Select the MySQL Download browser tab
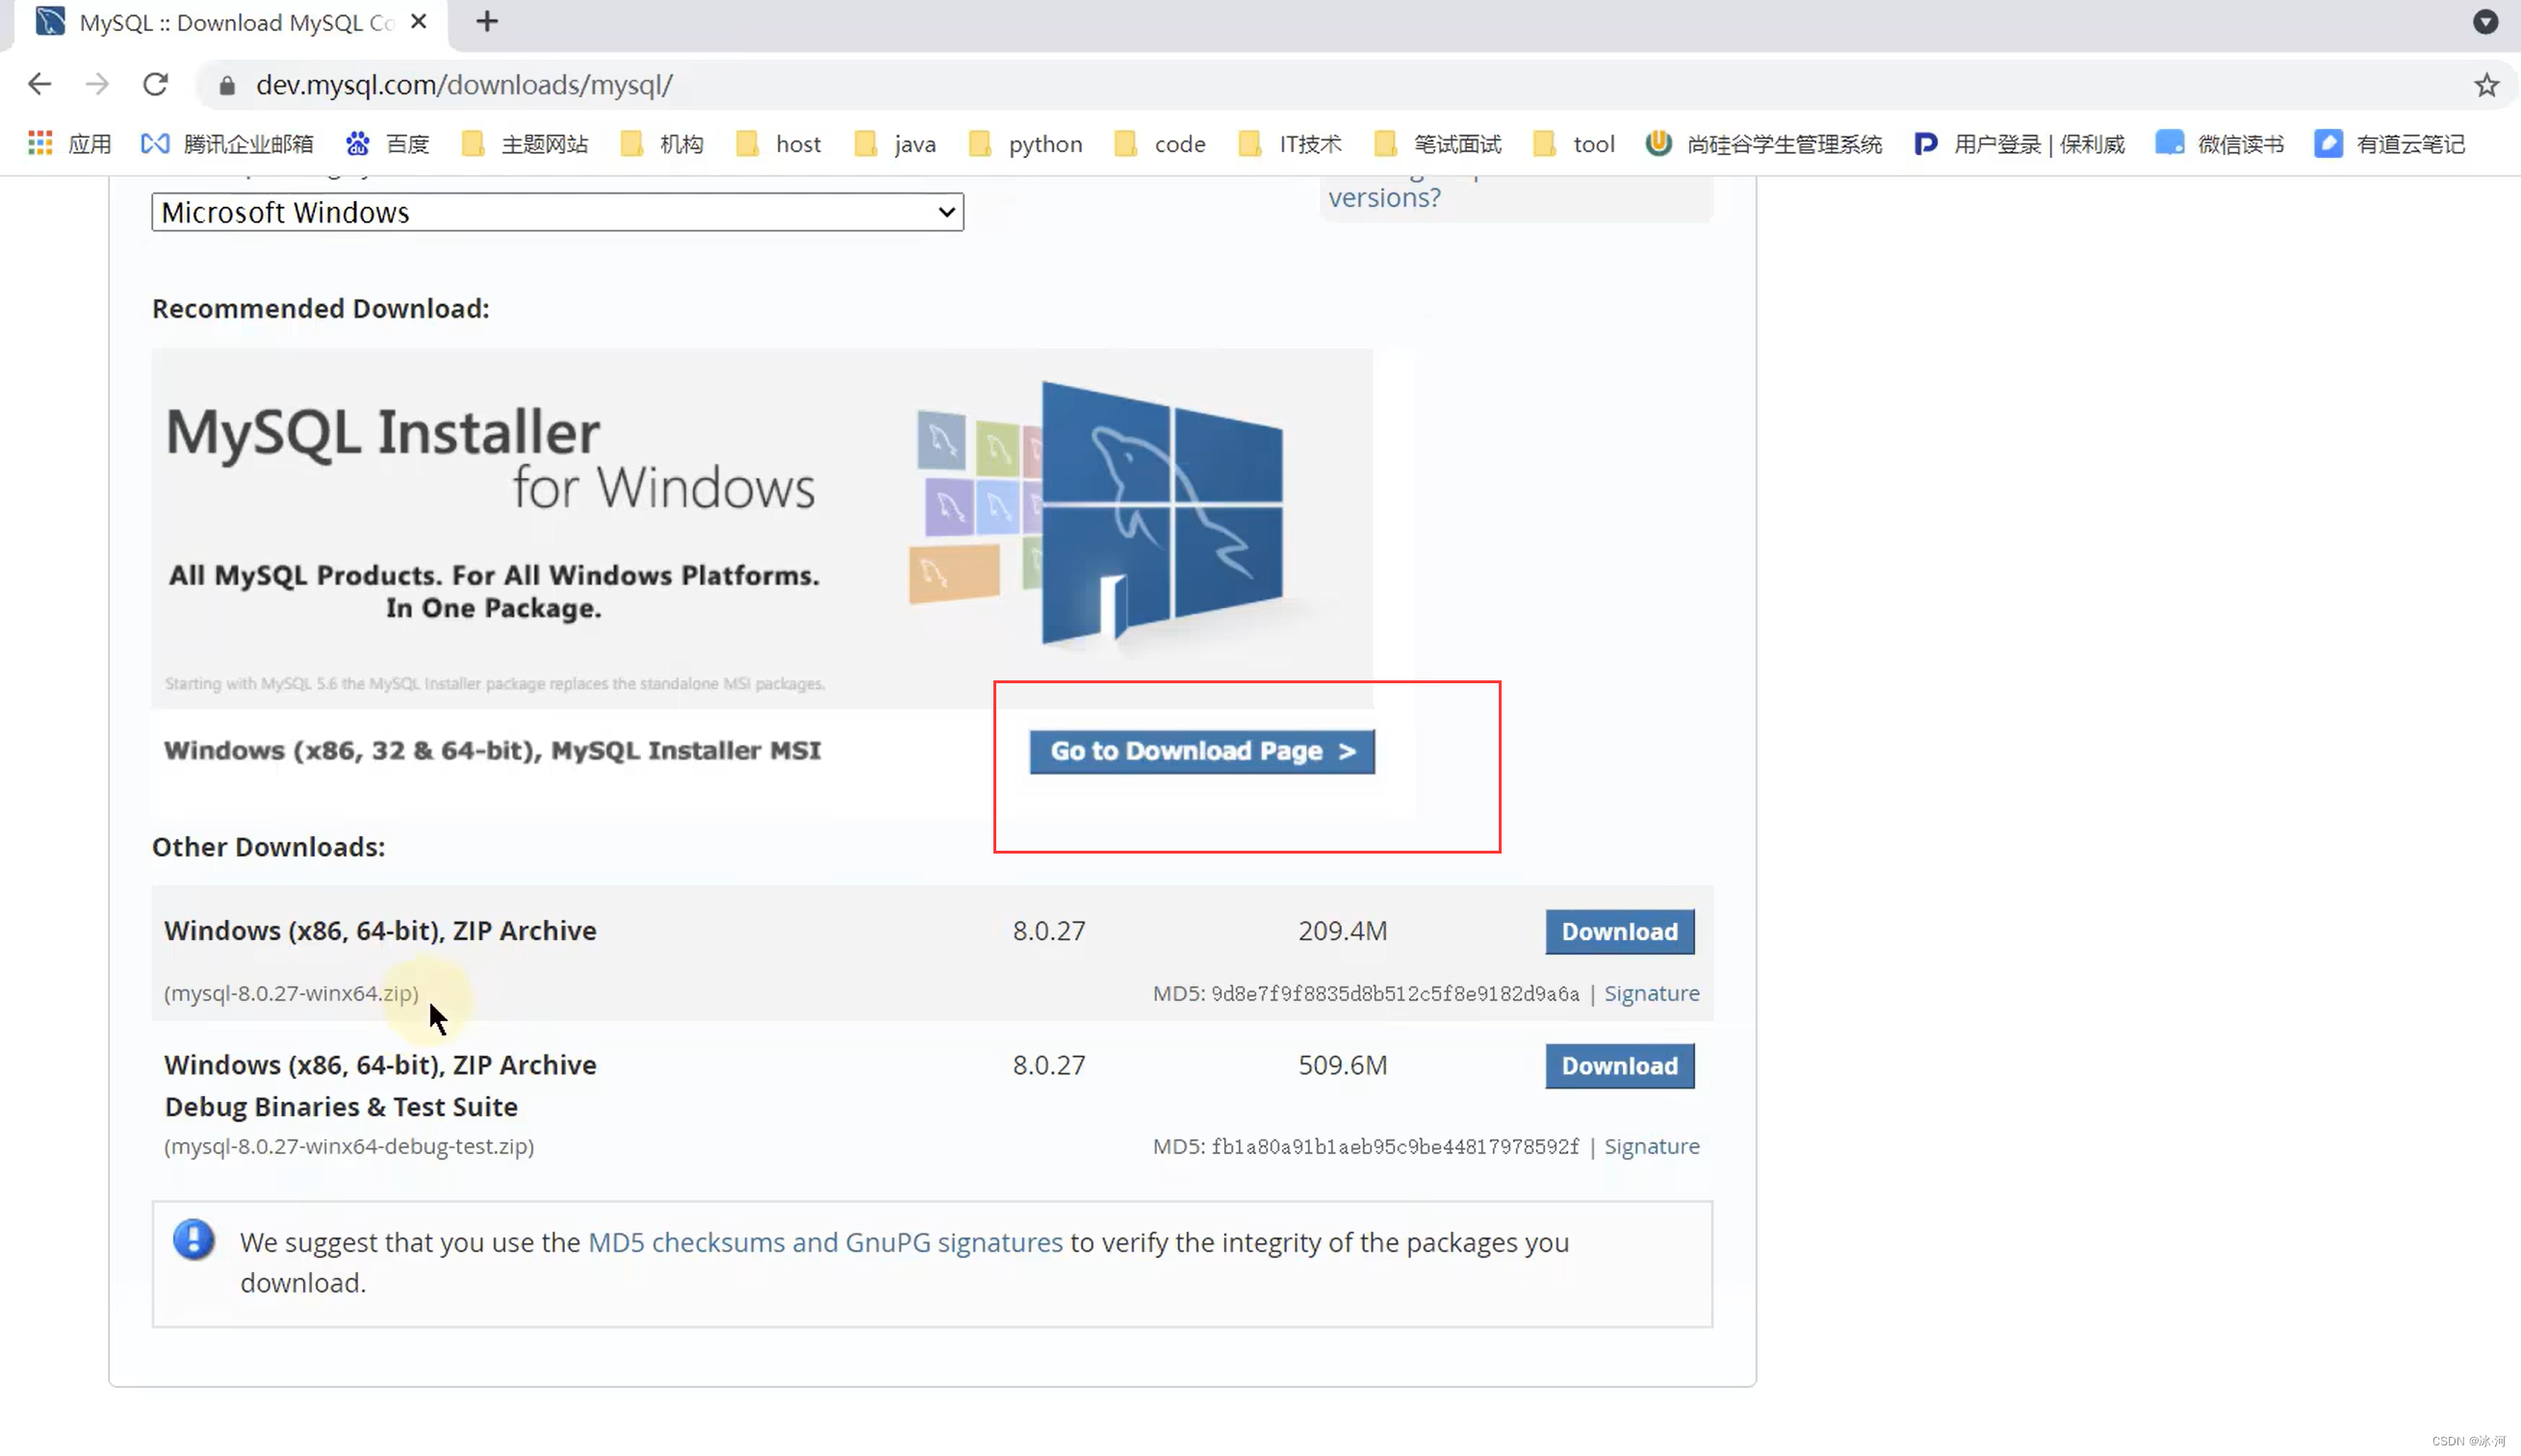 (x=232, y=22)
